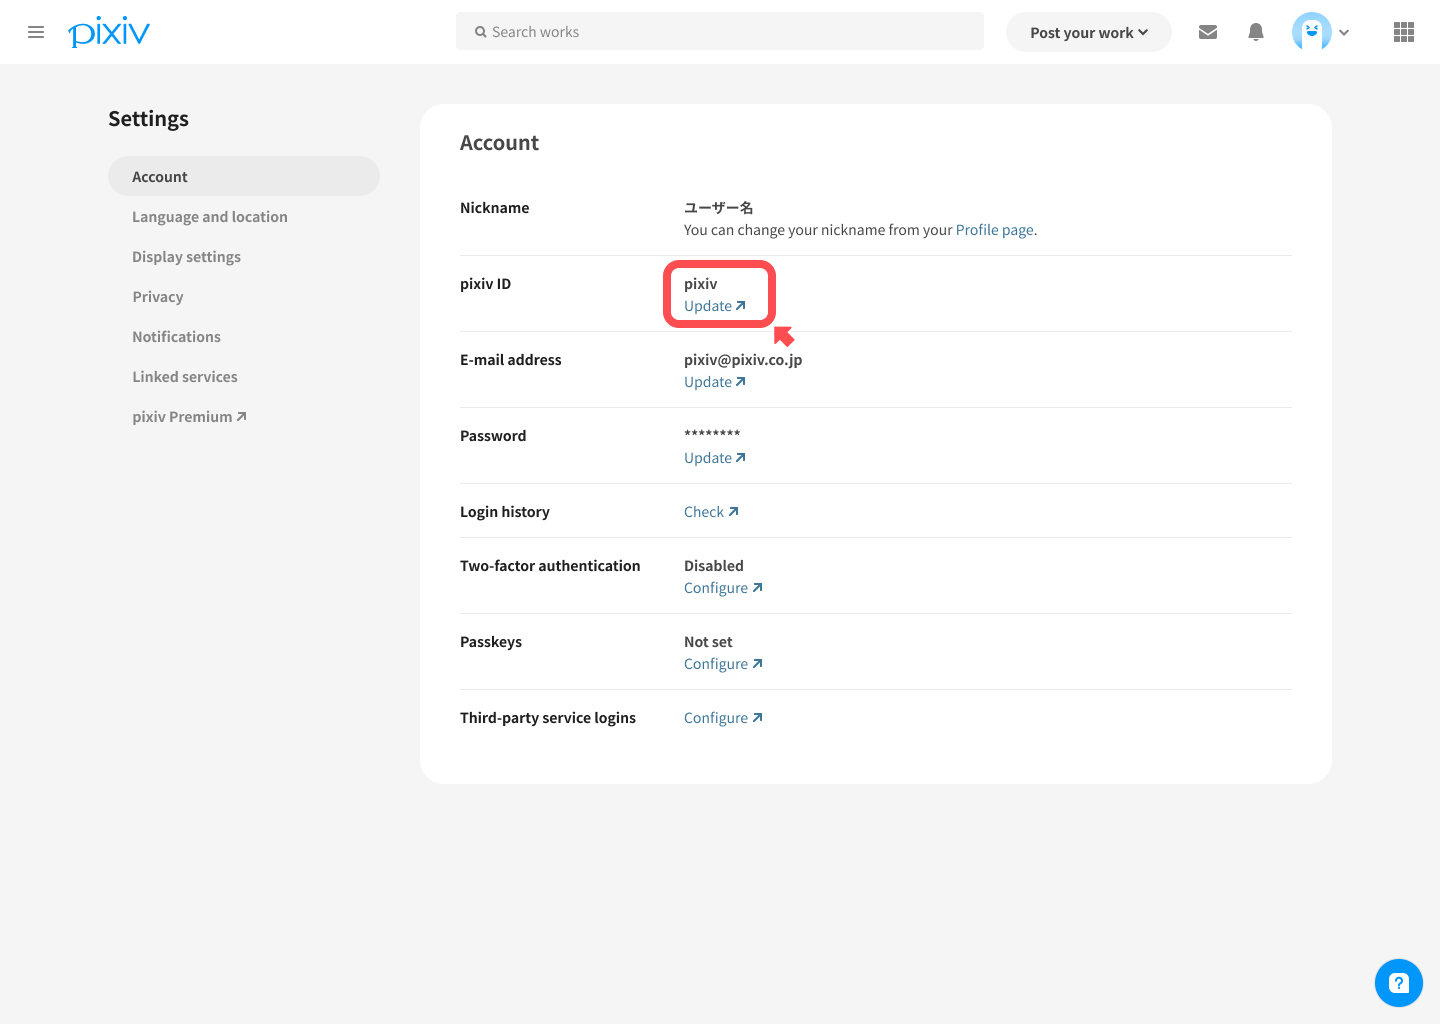
Task: Click the pixiv logo
Action: click(109, 31)
